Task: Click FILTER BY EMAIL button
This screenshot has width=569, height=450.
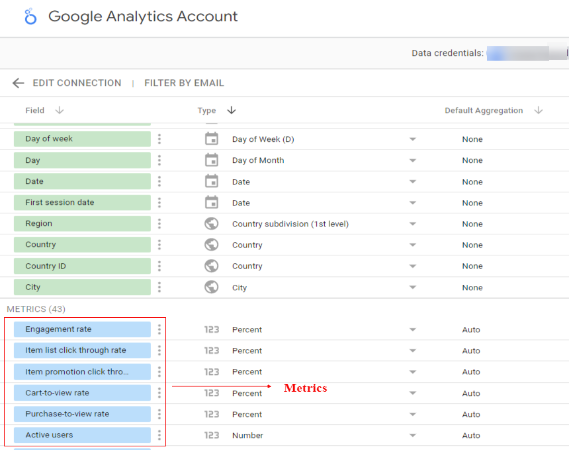Action: click(x=184, y=83)
